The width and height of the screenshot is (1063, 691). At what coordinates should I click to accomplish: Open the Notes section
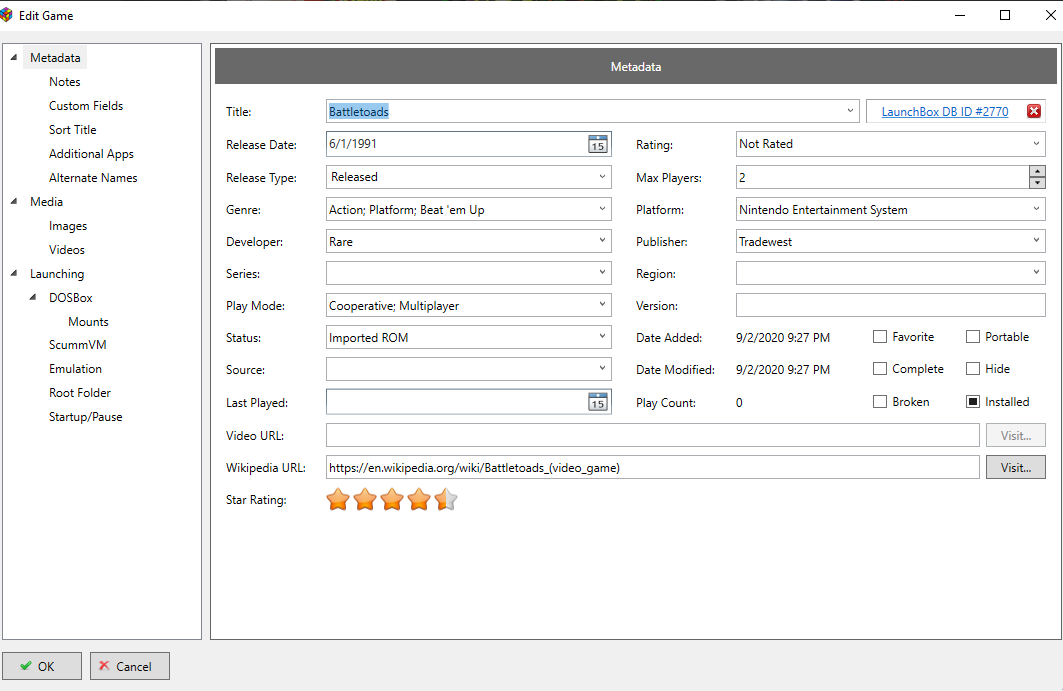pyautogui.click(x=64, y=81)
